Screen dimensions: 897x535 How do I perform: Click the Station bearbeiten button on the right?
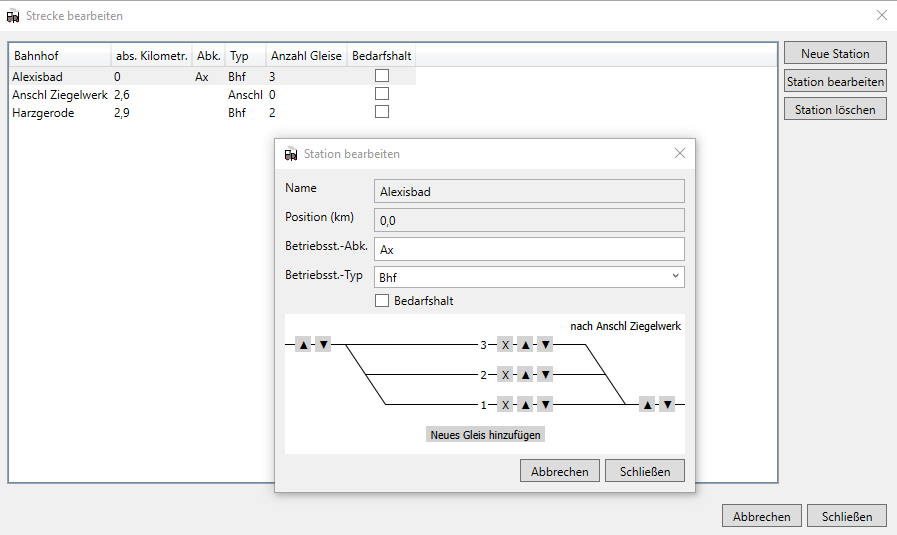point(835,81)
